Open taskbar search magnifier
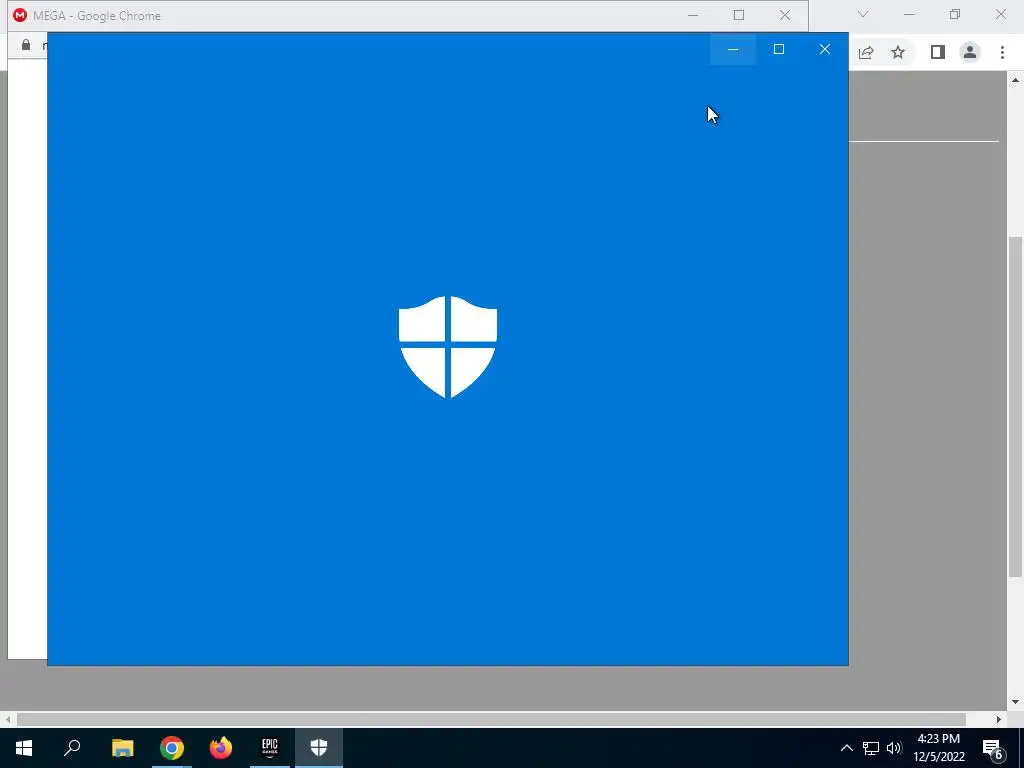Image resolution: width=1024 pixels, height=768 pixels. (x=72, y=748)
